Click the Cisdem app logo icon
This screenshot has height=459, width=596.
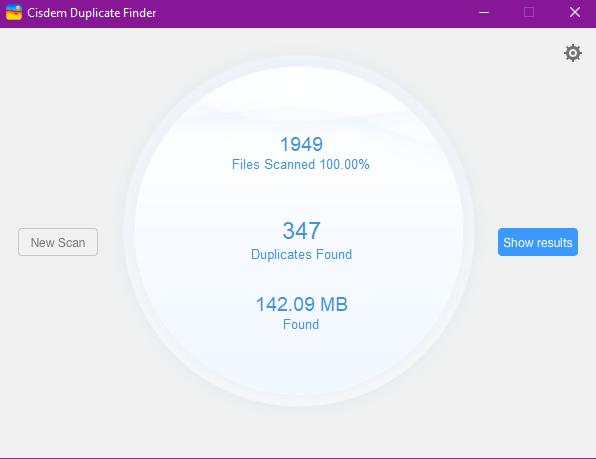pos(14,13)
